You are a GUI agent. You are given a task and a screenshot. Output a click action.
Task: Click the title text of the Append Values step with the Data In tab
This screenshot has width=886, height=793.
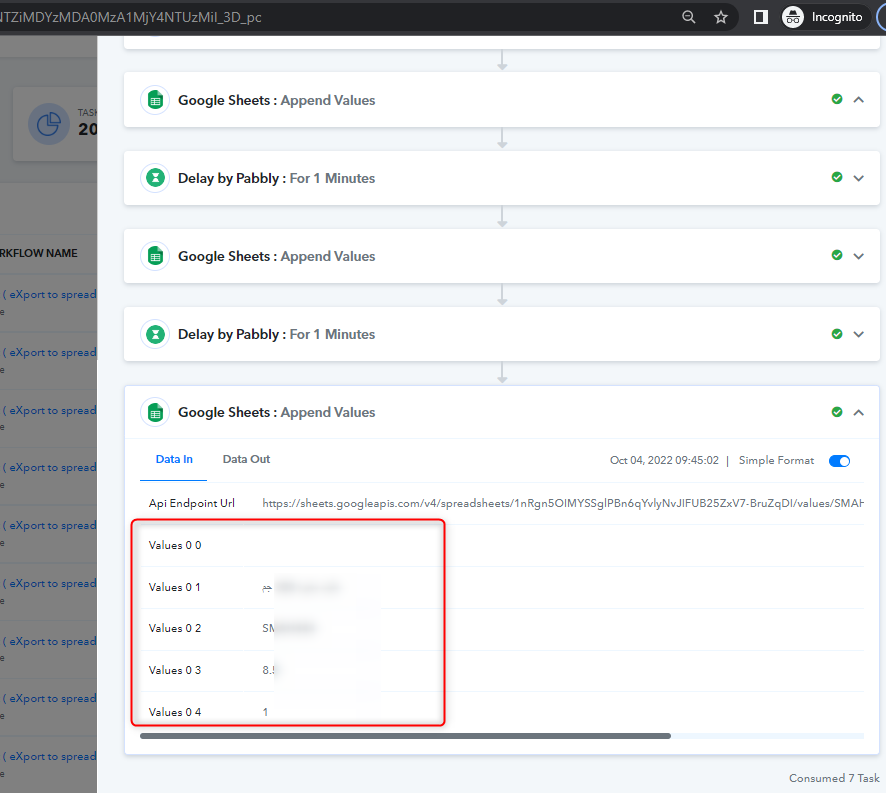(276, 412)
